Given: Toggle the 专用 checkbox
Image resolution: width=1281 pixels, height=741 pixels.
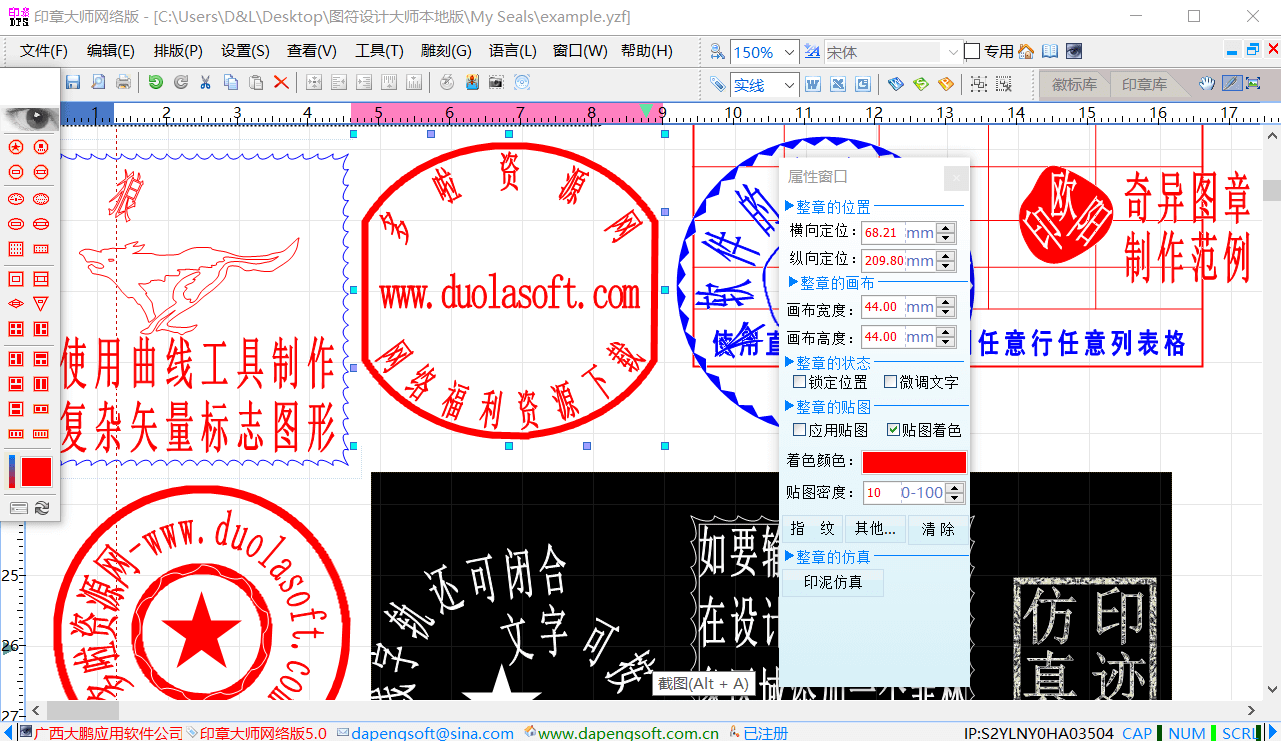Looking at the screenshot, I should point(972,51).
